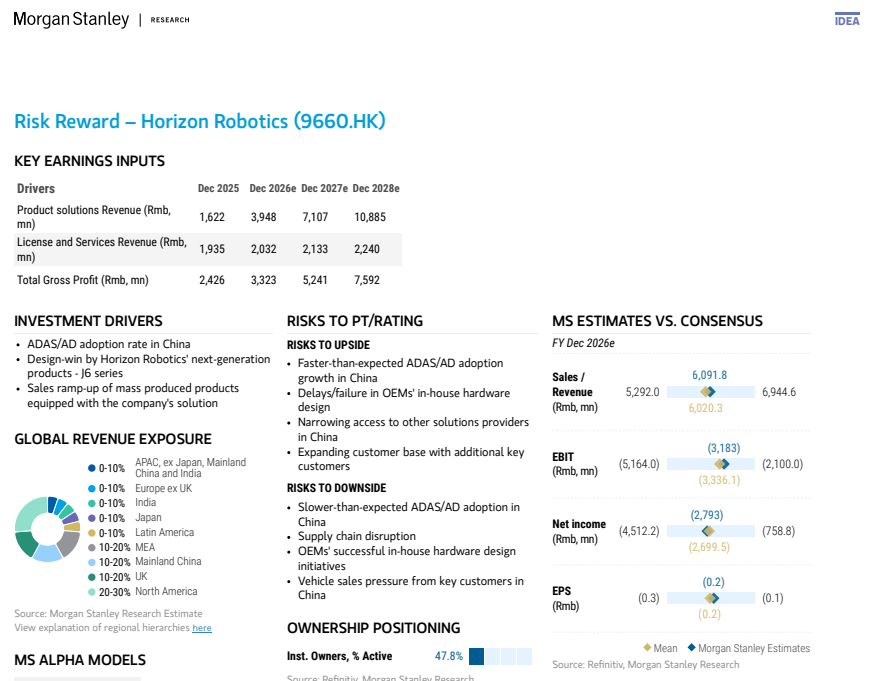Click the Total Gross Profit value "2,426"

coord(212,280)
